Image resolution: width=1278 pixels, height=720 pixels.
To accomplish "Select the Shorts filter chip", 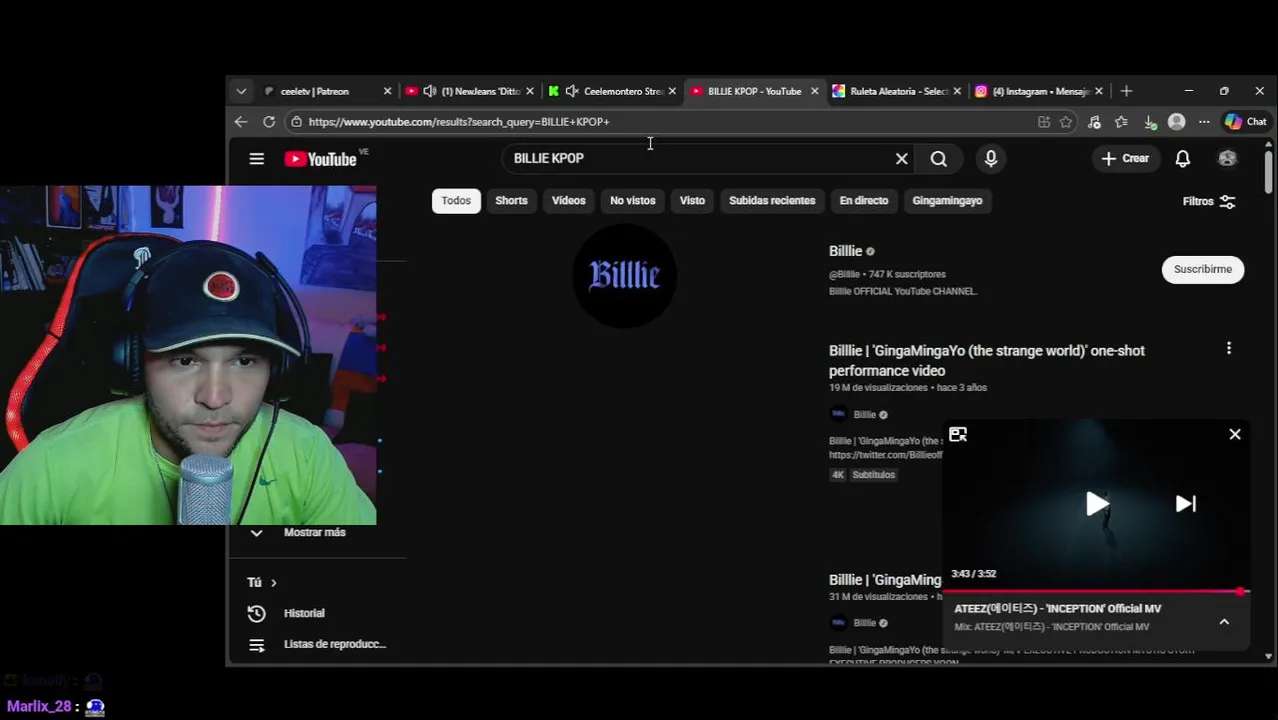I will pyautogui.click(x=511, y=200).
